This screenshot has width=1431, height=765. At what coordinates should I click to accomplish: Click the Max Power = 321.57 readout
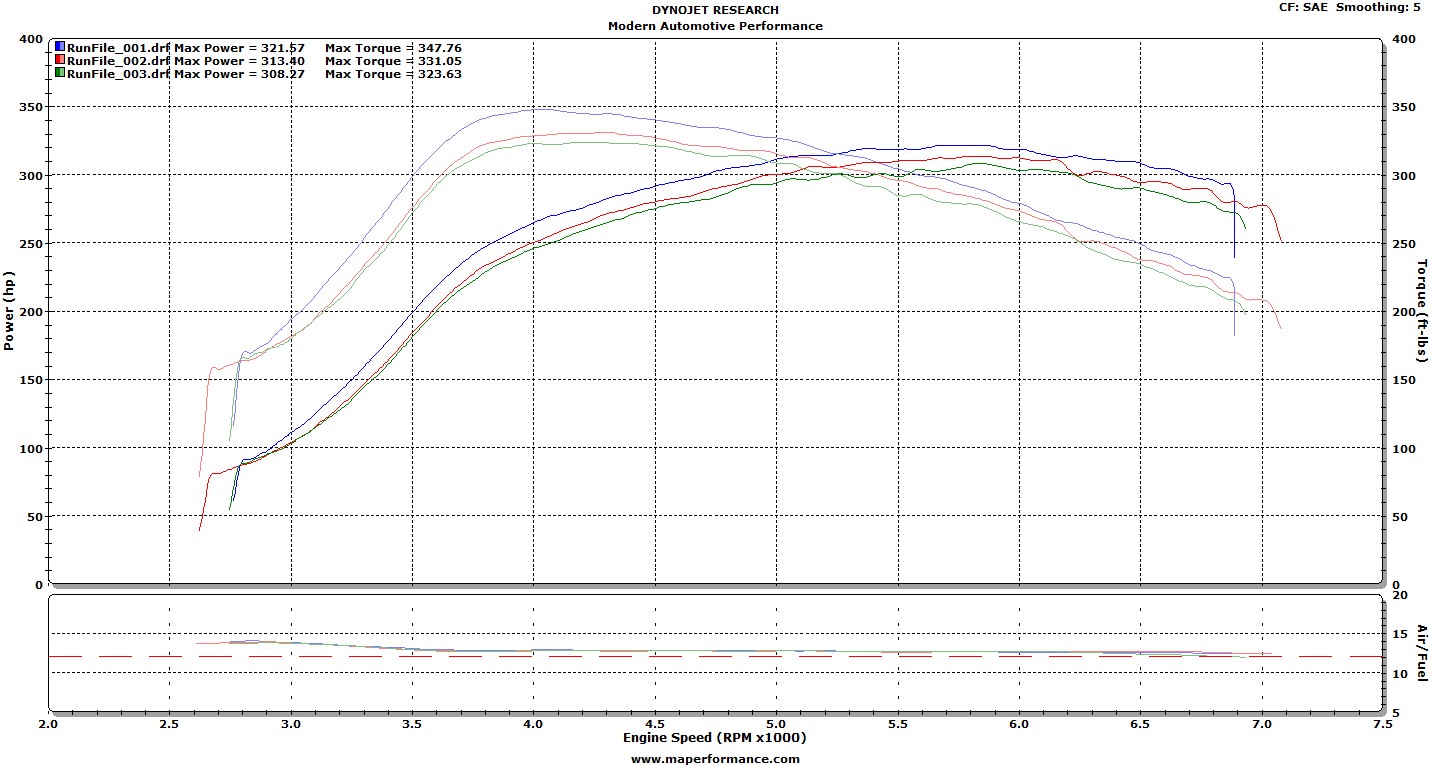tap(239, 47)
